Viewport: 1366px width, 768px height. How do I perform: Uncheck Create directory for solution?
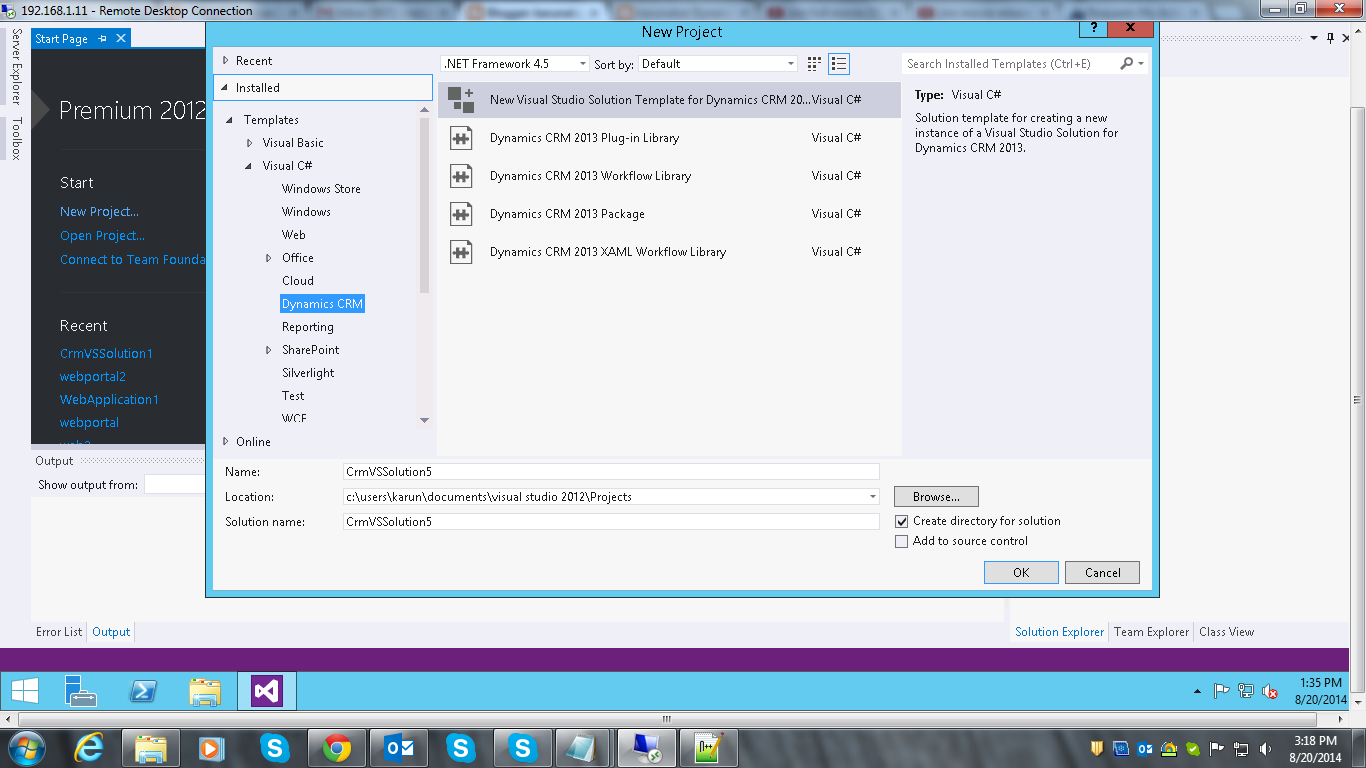coord(901,521)
